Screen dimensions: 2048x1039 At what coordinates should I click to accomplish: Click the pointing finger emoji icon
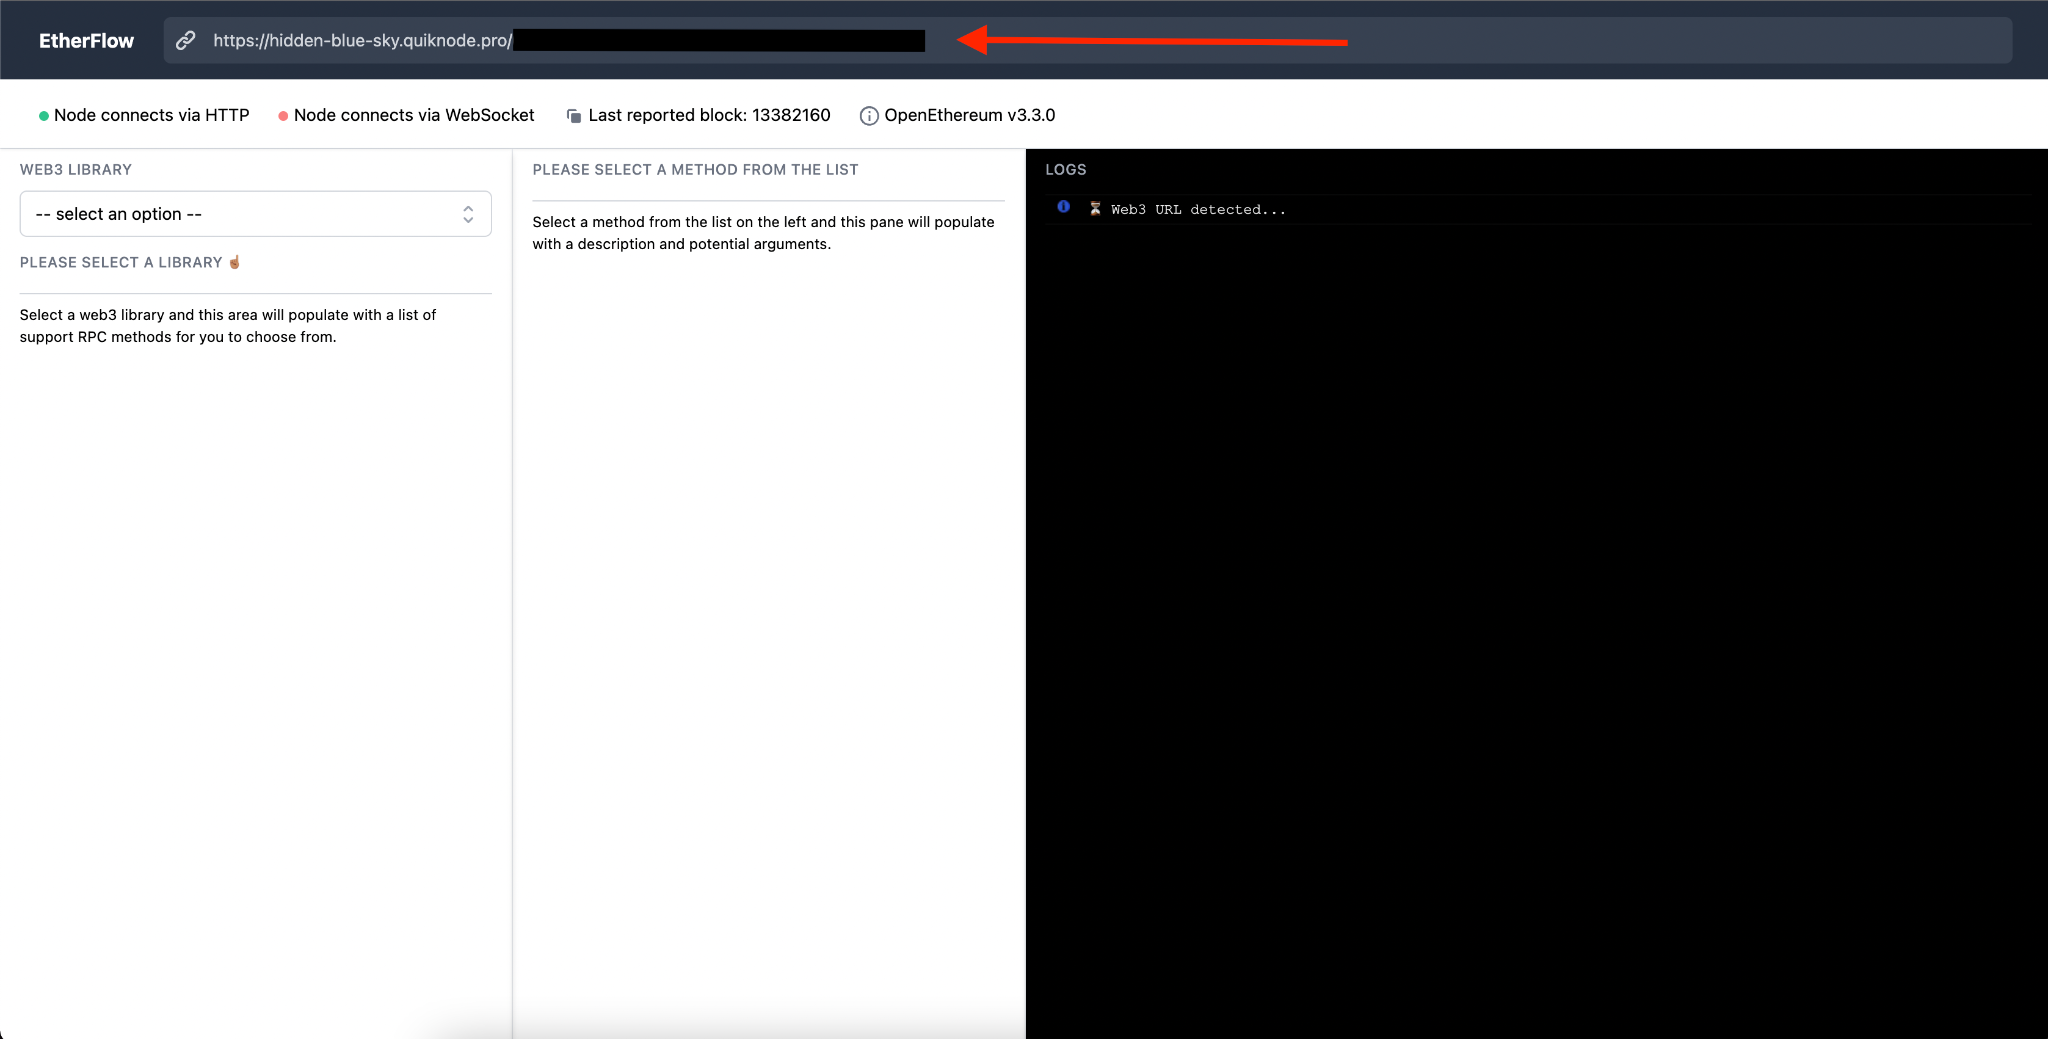(235, 262)
